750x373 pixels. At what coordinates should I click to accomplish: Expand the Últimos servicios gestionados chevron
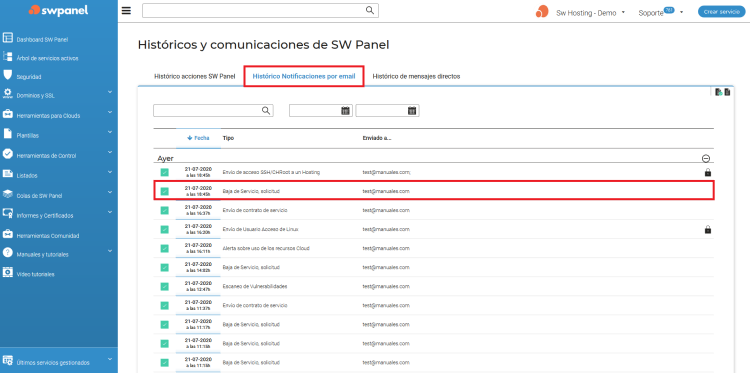pyautogui.click(x=110, y=359)
